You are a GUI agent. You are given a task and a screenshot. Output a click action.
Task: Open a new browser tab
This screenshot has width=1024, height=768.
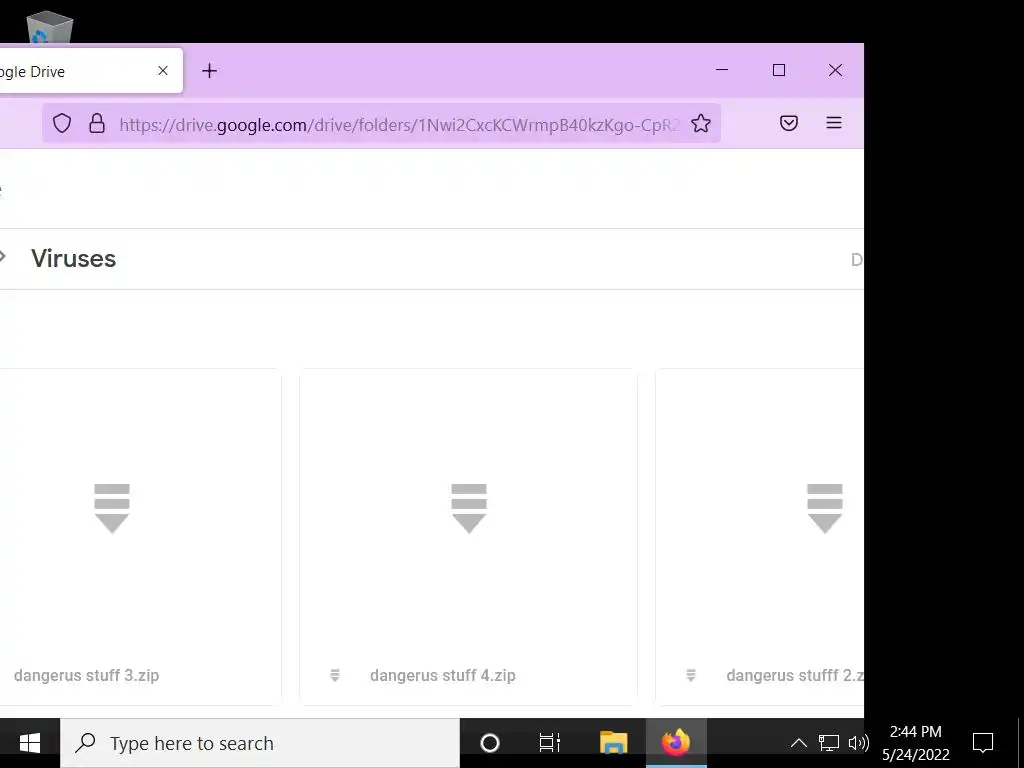[209, 71]
